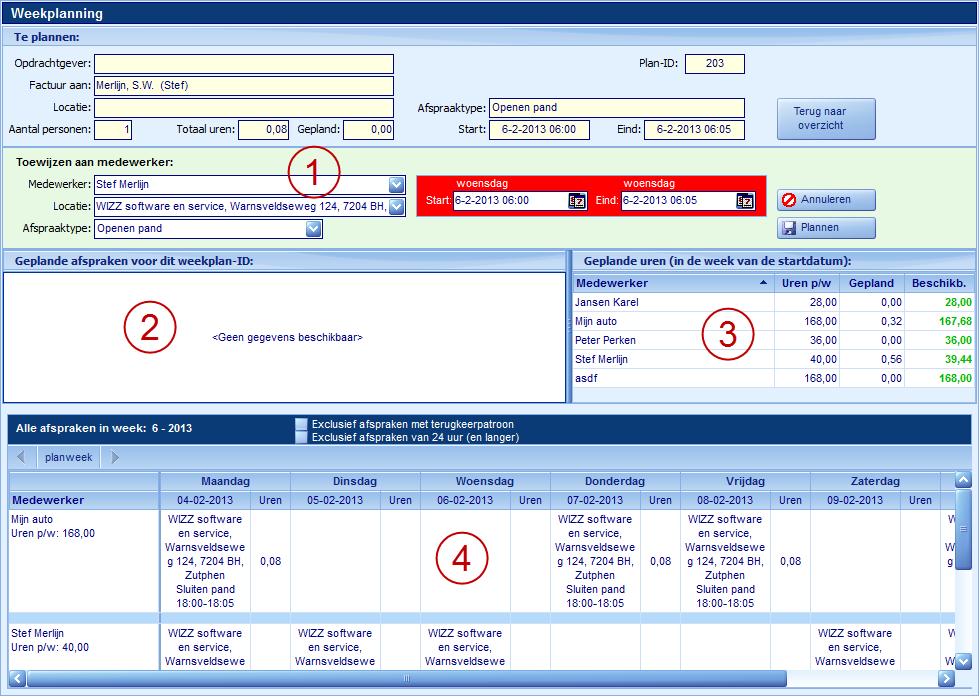Click Mijn auto's Maandag appointment cell
Viewport: 979px width, 696px height.
(205, 561)
